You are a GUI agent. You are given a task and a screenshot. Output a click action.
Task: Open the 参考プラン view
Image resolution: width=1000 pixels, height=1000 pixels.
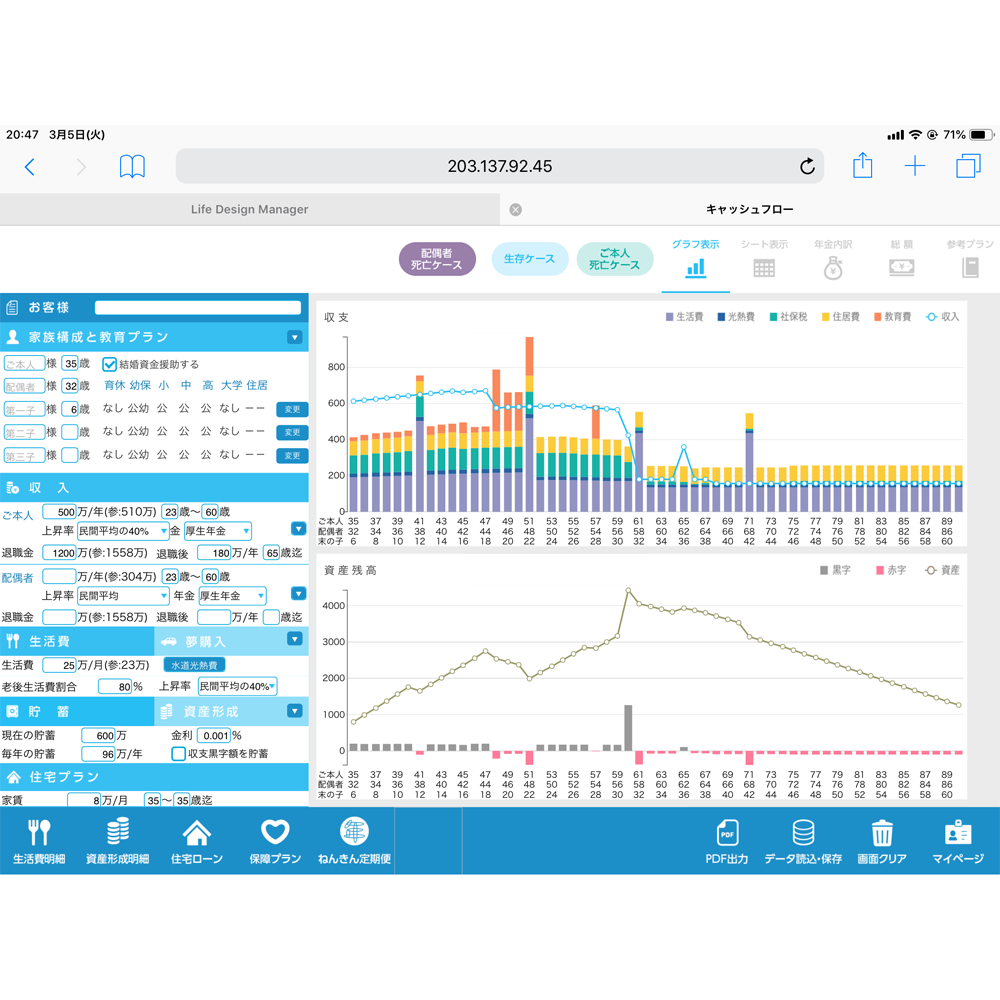click(x=970, y=259)
